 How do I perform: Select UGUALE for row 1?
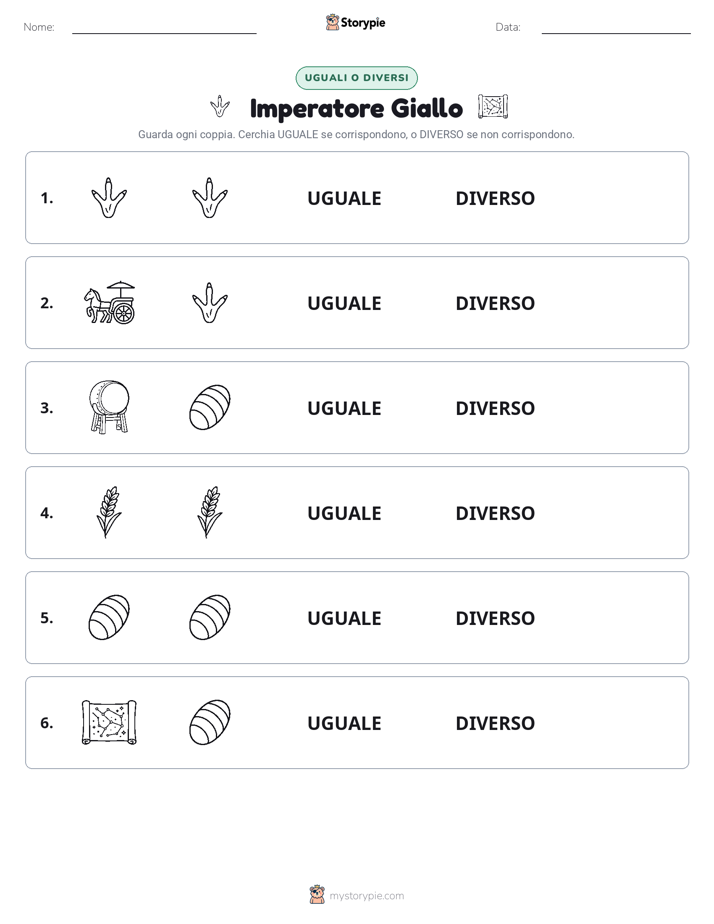coord(344,198)
